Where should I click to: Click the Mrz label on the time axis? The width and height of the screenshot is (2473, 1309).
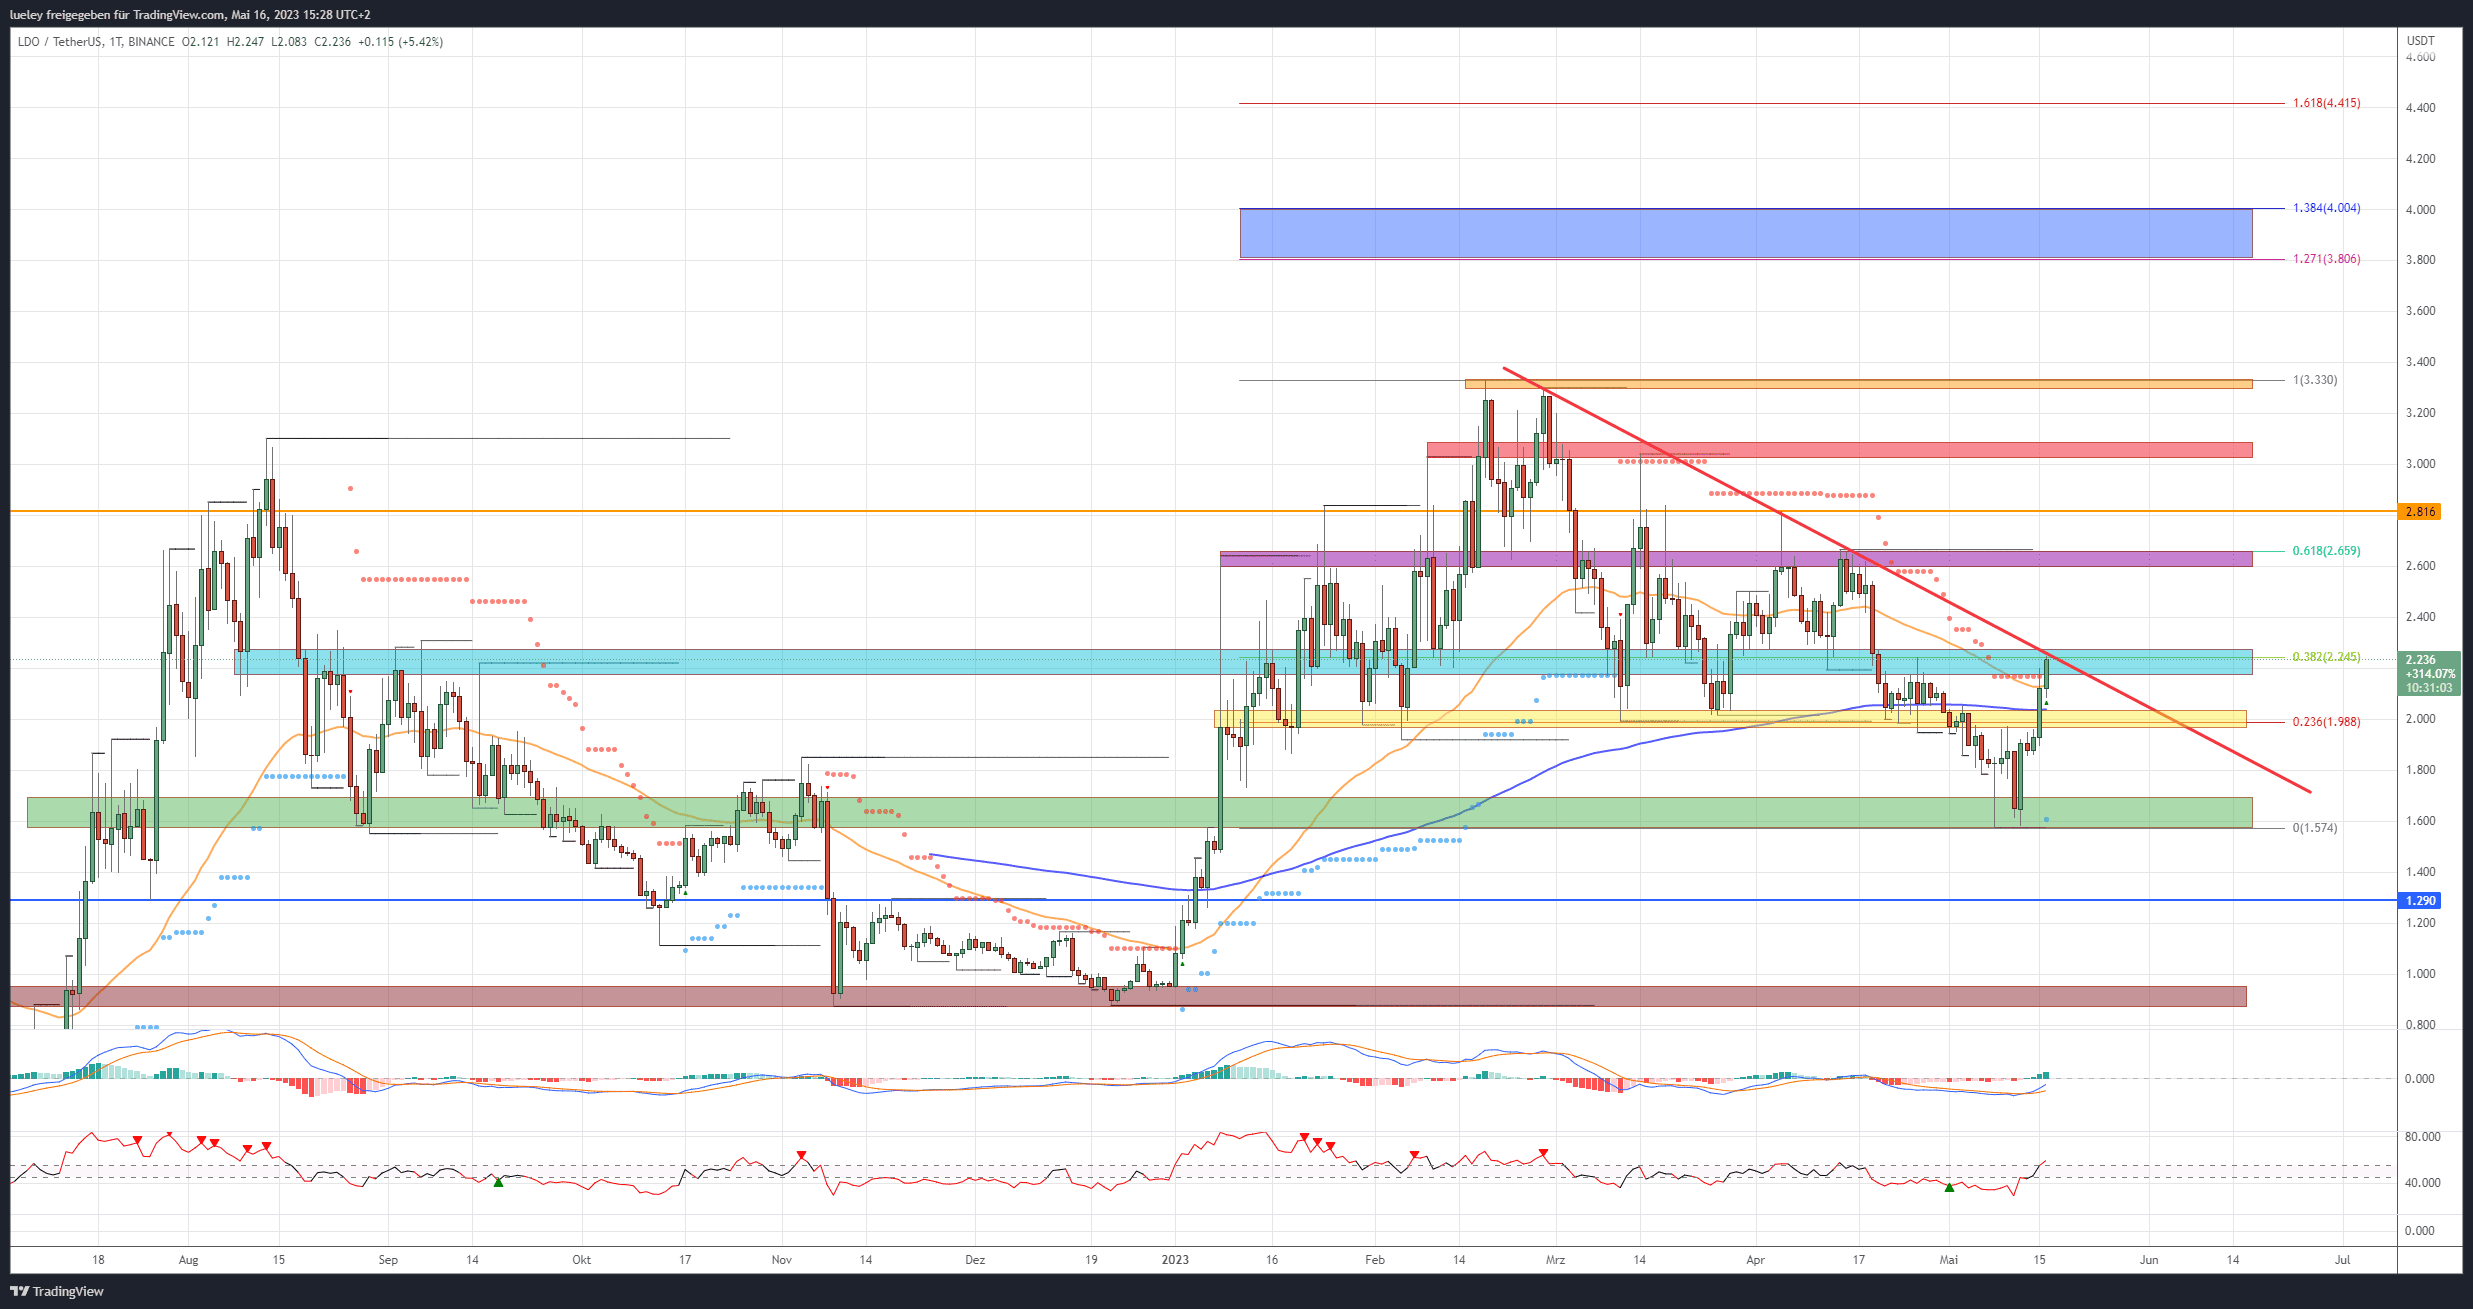tap(1555, 1260)
